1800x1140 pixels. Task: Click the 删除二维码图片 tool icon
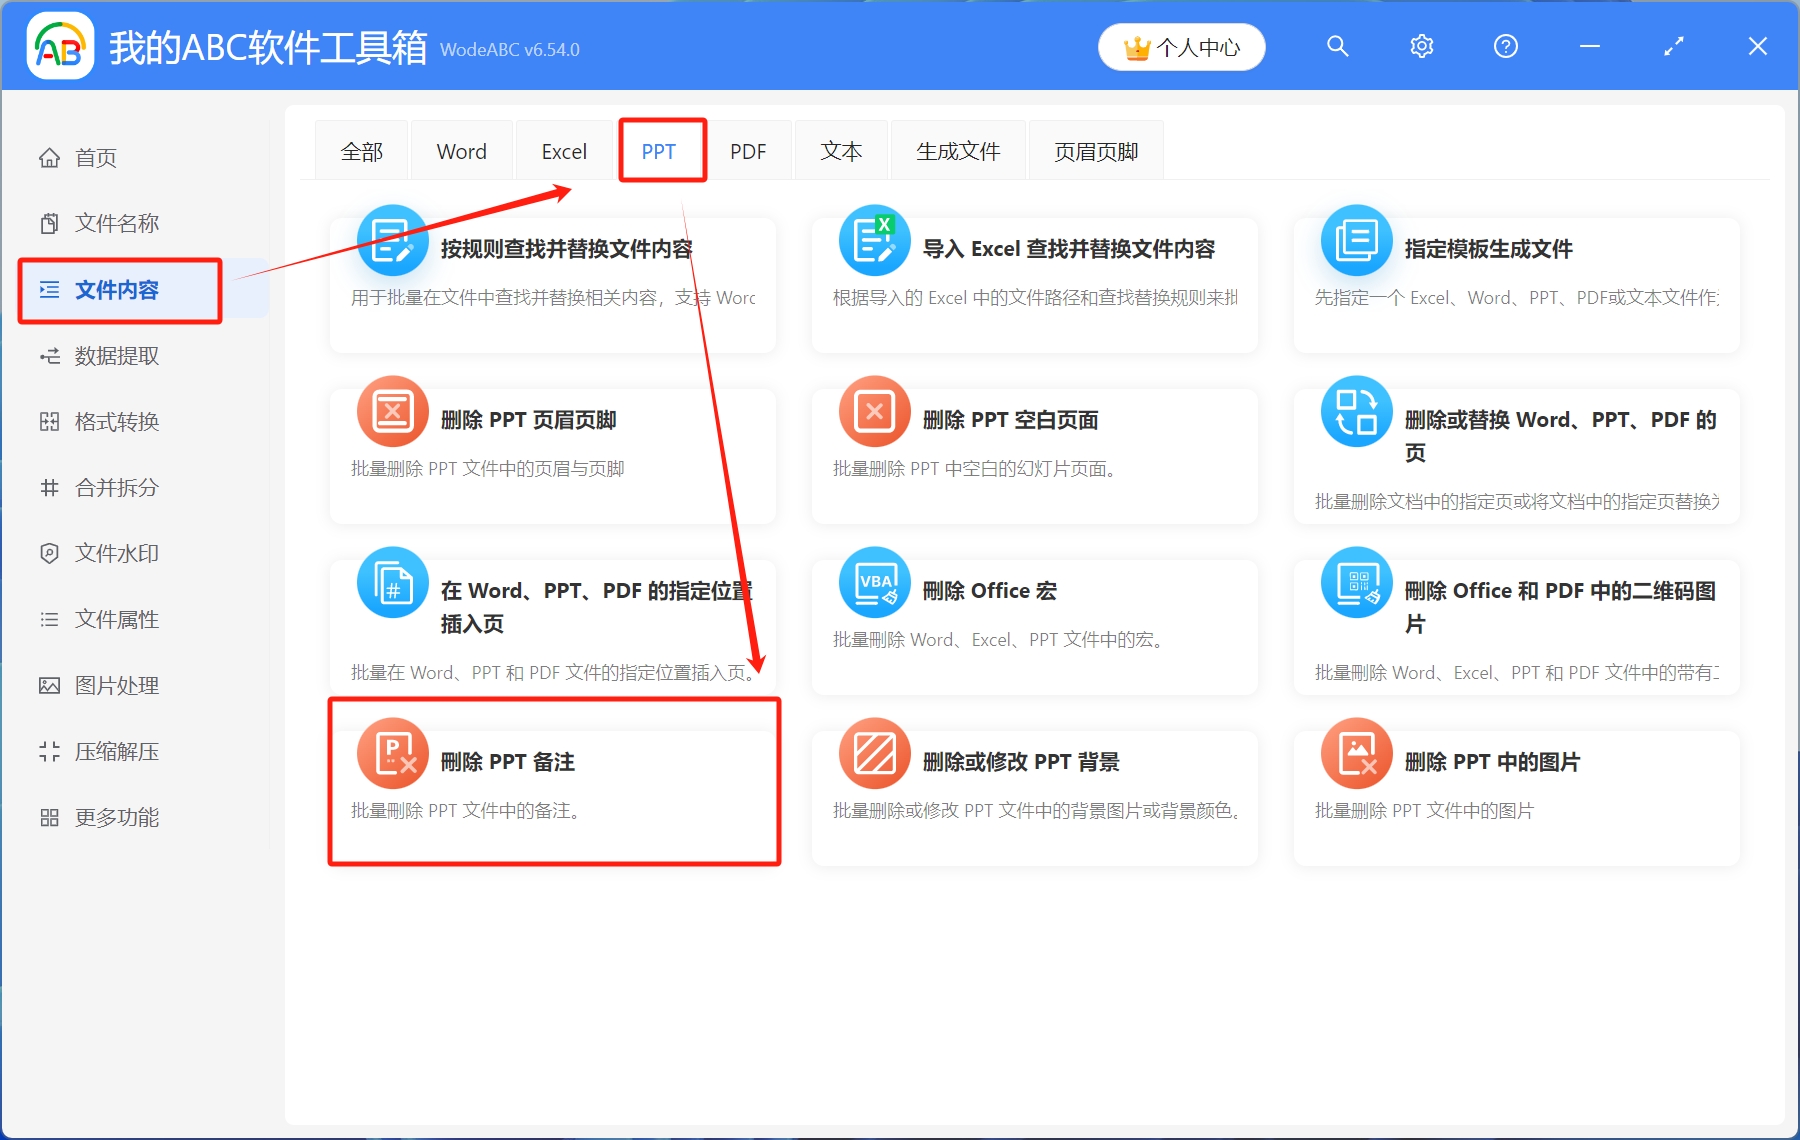1355,581
